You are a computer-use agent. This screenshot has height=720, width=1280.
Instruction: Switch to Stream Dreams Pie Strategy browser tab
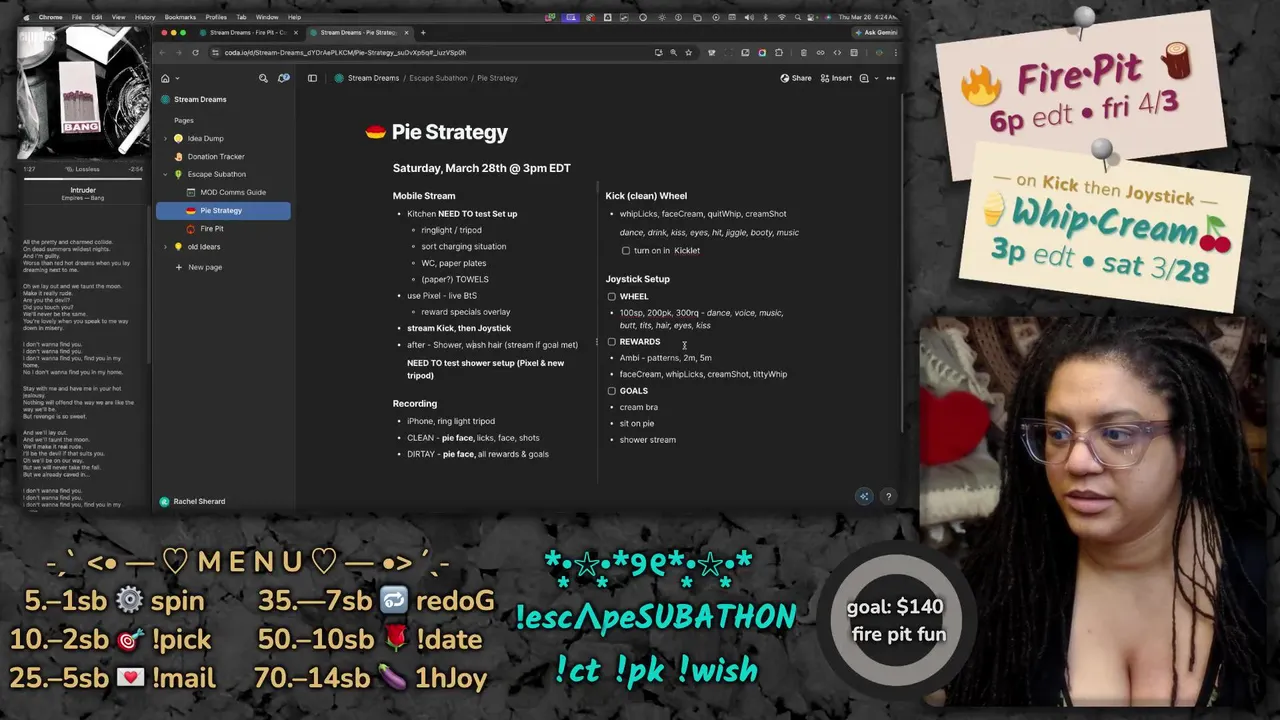click(358, 32)
